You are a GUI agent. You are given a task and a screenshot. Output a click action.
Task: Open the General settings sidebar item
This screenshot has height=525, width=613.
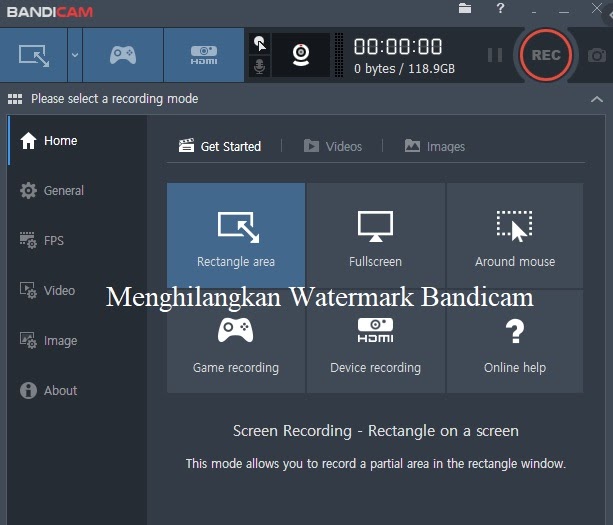pos(77,191)
